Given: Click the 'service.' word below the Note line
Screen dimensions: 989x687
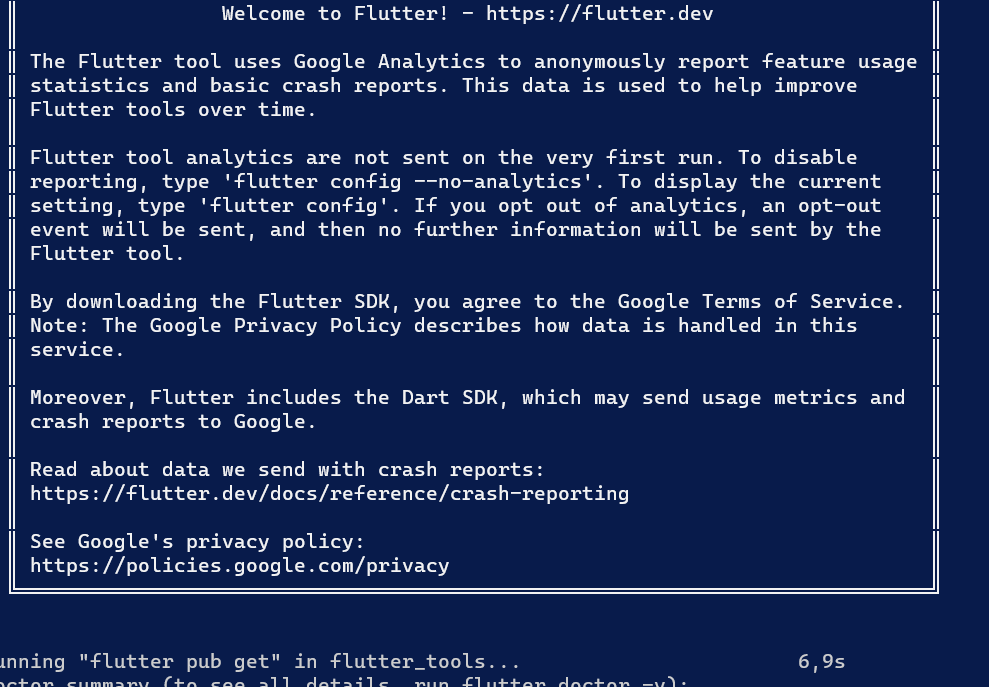Looking at the screenshot, I should point(77,349).
